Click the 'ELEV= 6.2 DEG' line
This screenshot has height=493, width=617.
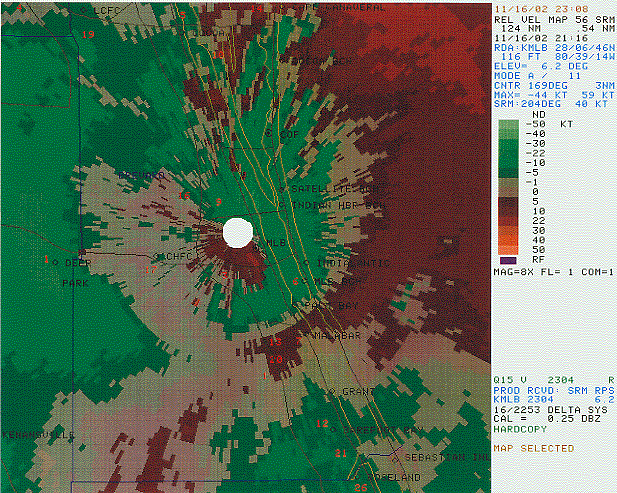tap(541, 66)
